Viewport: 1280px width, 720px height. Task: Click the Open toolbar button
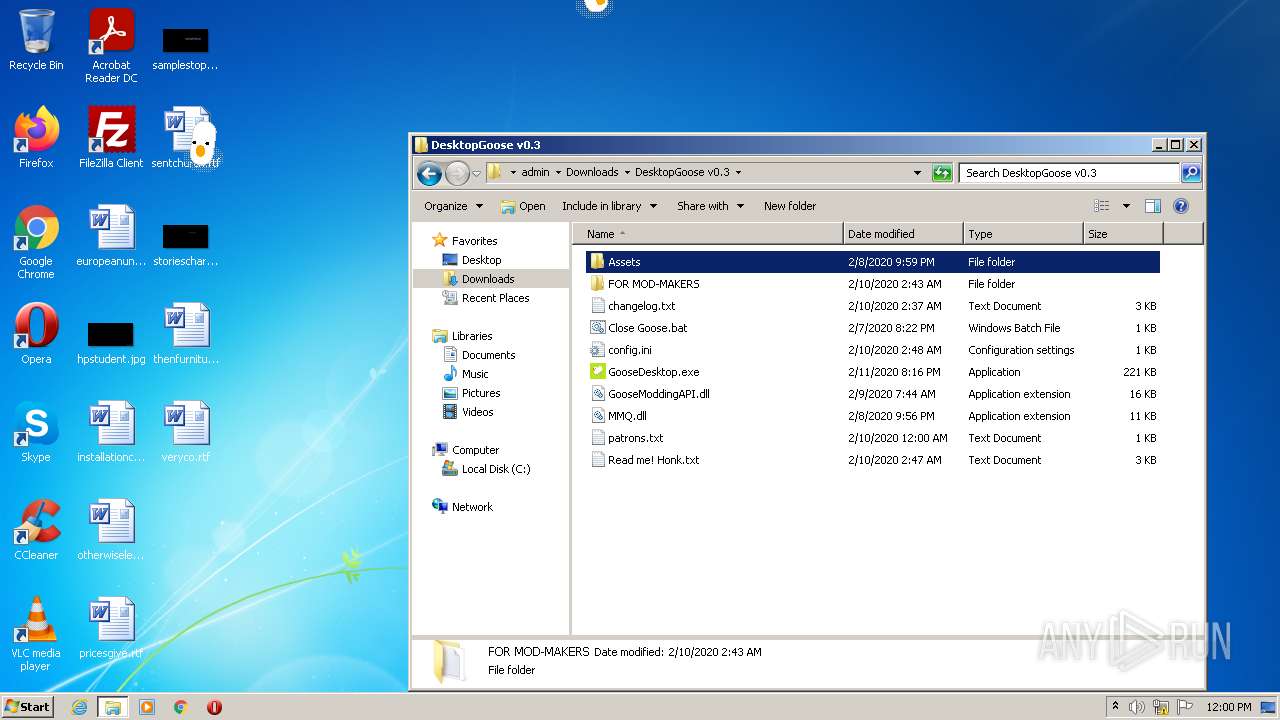[x=523, y=206]
